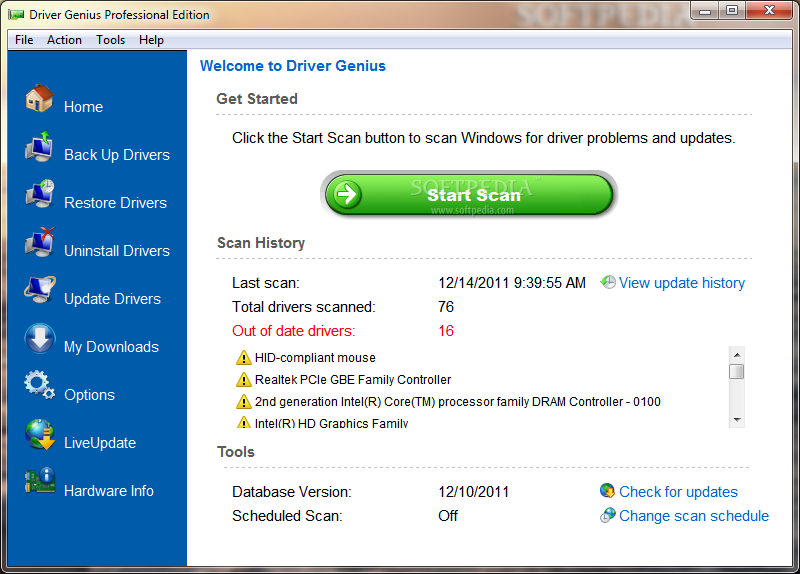Open LiveUpdate label in sidebar
This screenshot has width=800, height=574.
tap(100, 443)
